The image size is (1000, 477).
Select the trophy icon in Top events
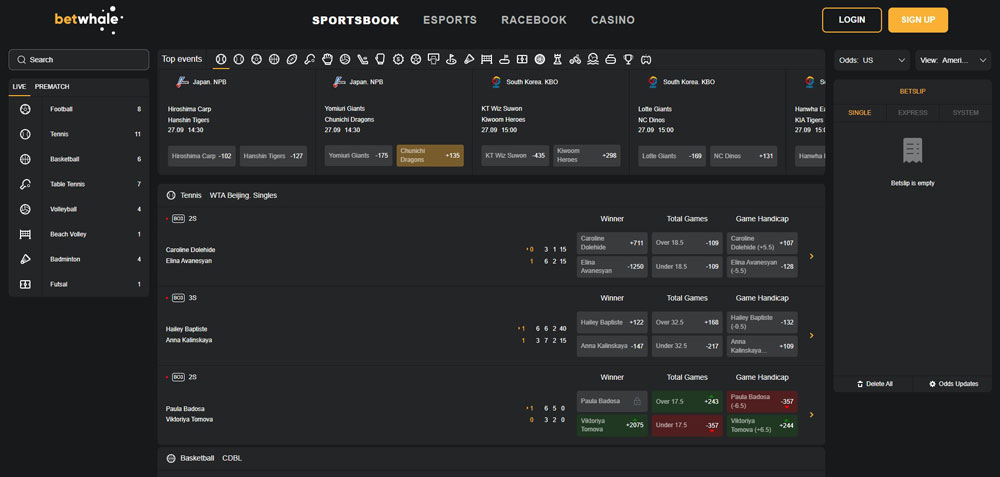(628, 59)
